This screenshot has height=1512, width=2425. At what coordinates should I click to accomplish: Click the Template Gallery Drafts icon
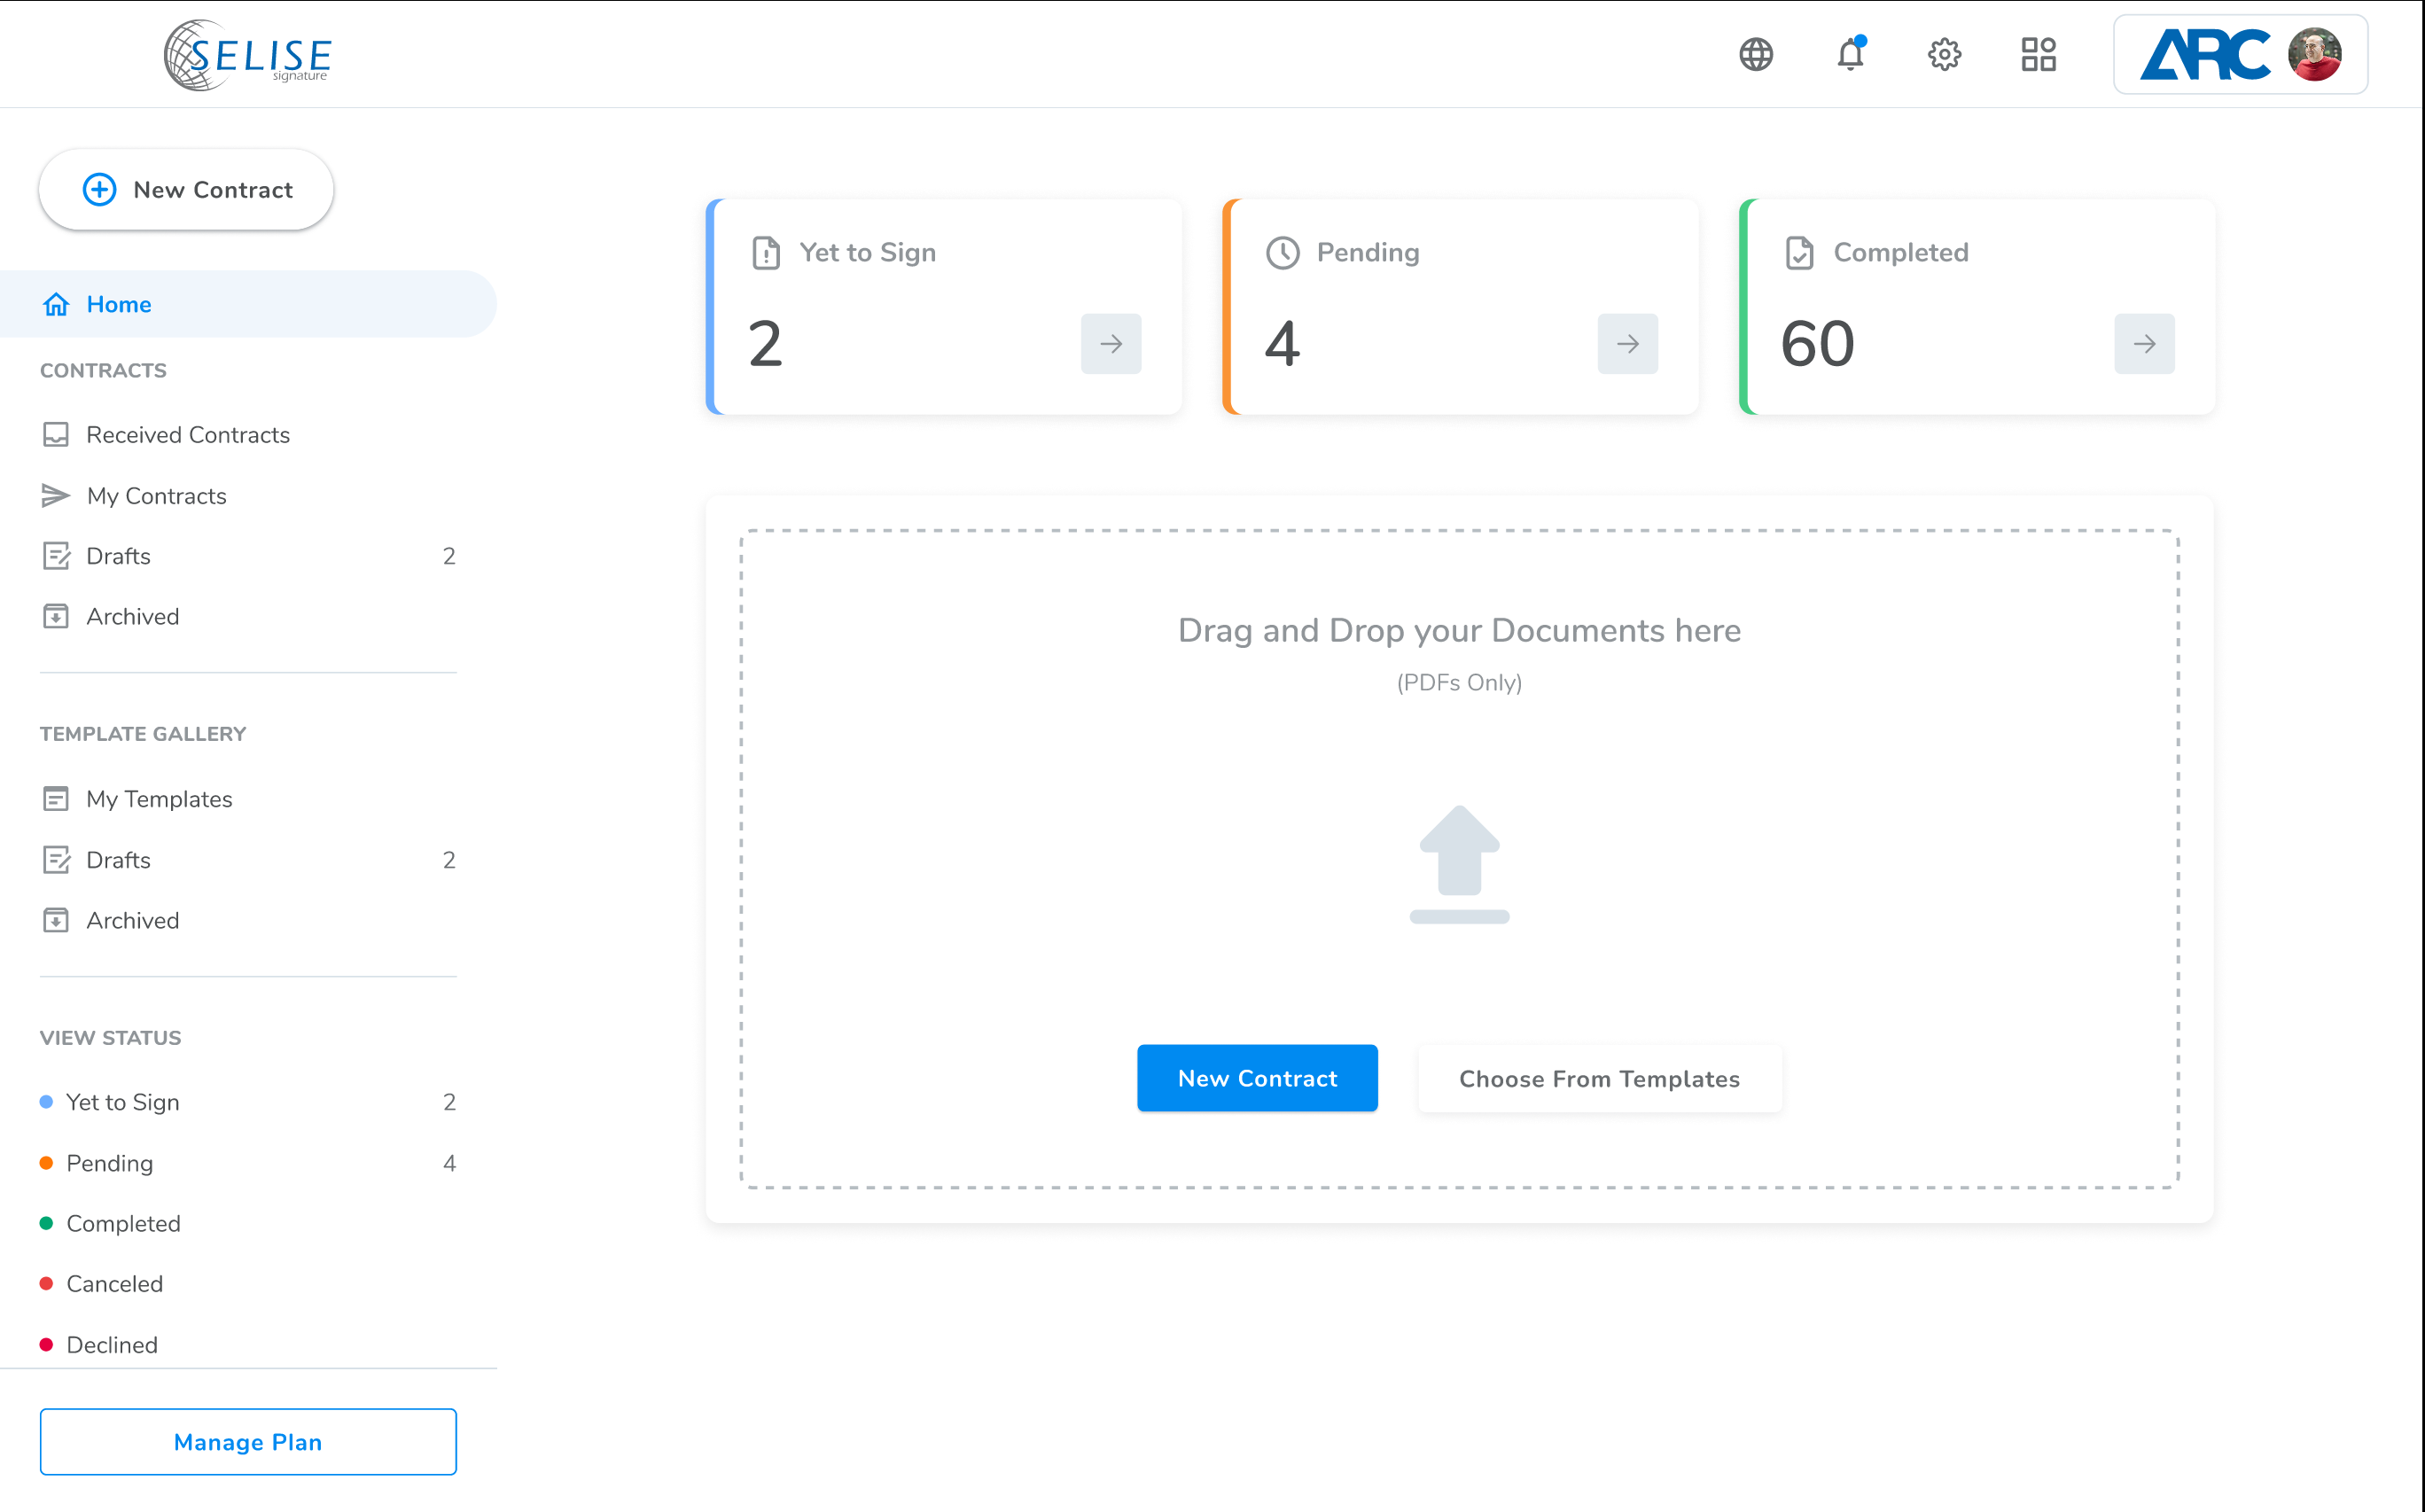[56, 860]
